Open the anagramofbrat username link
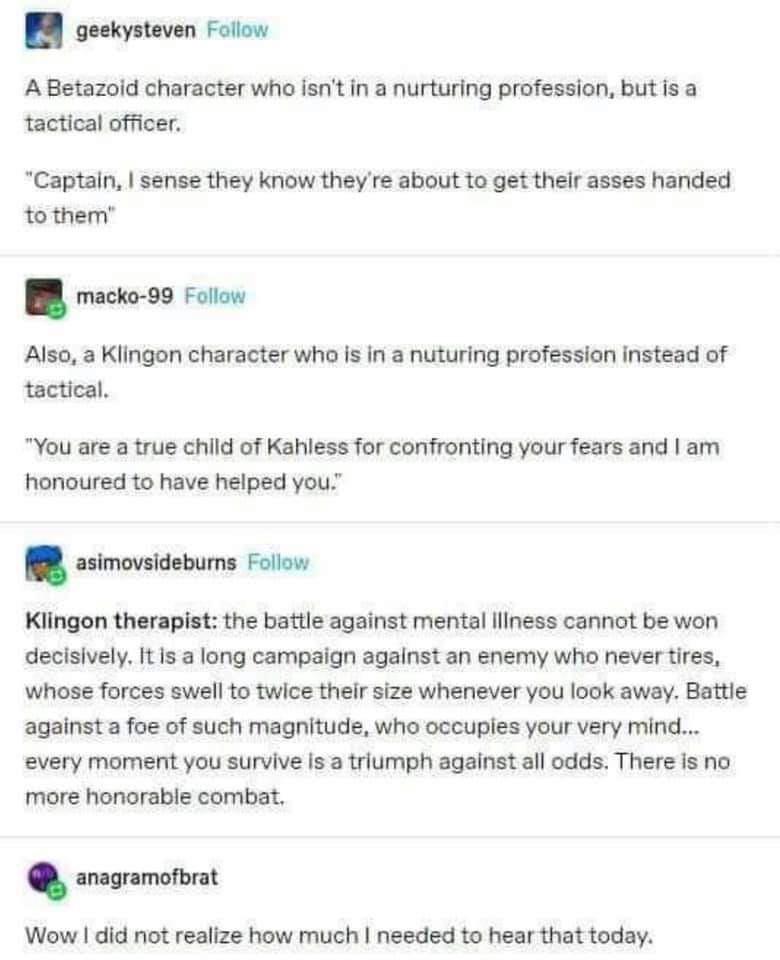 (x=147, y=877)
